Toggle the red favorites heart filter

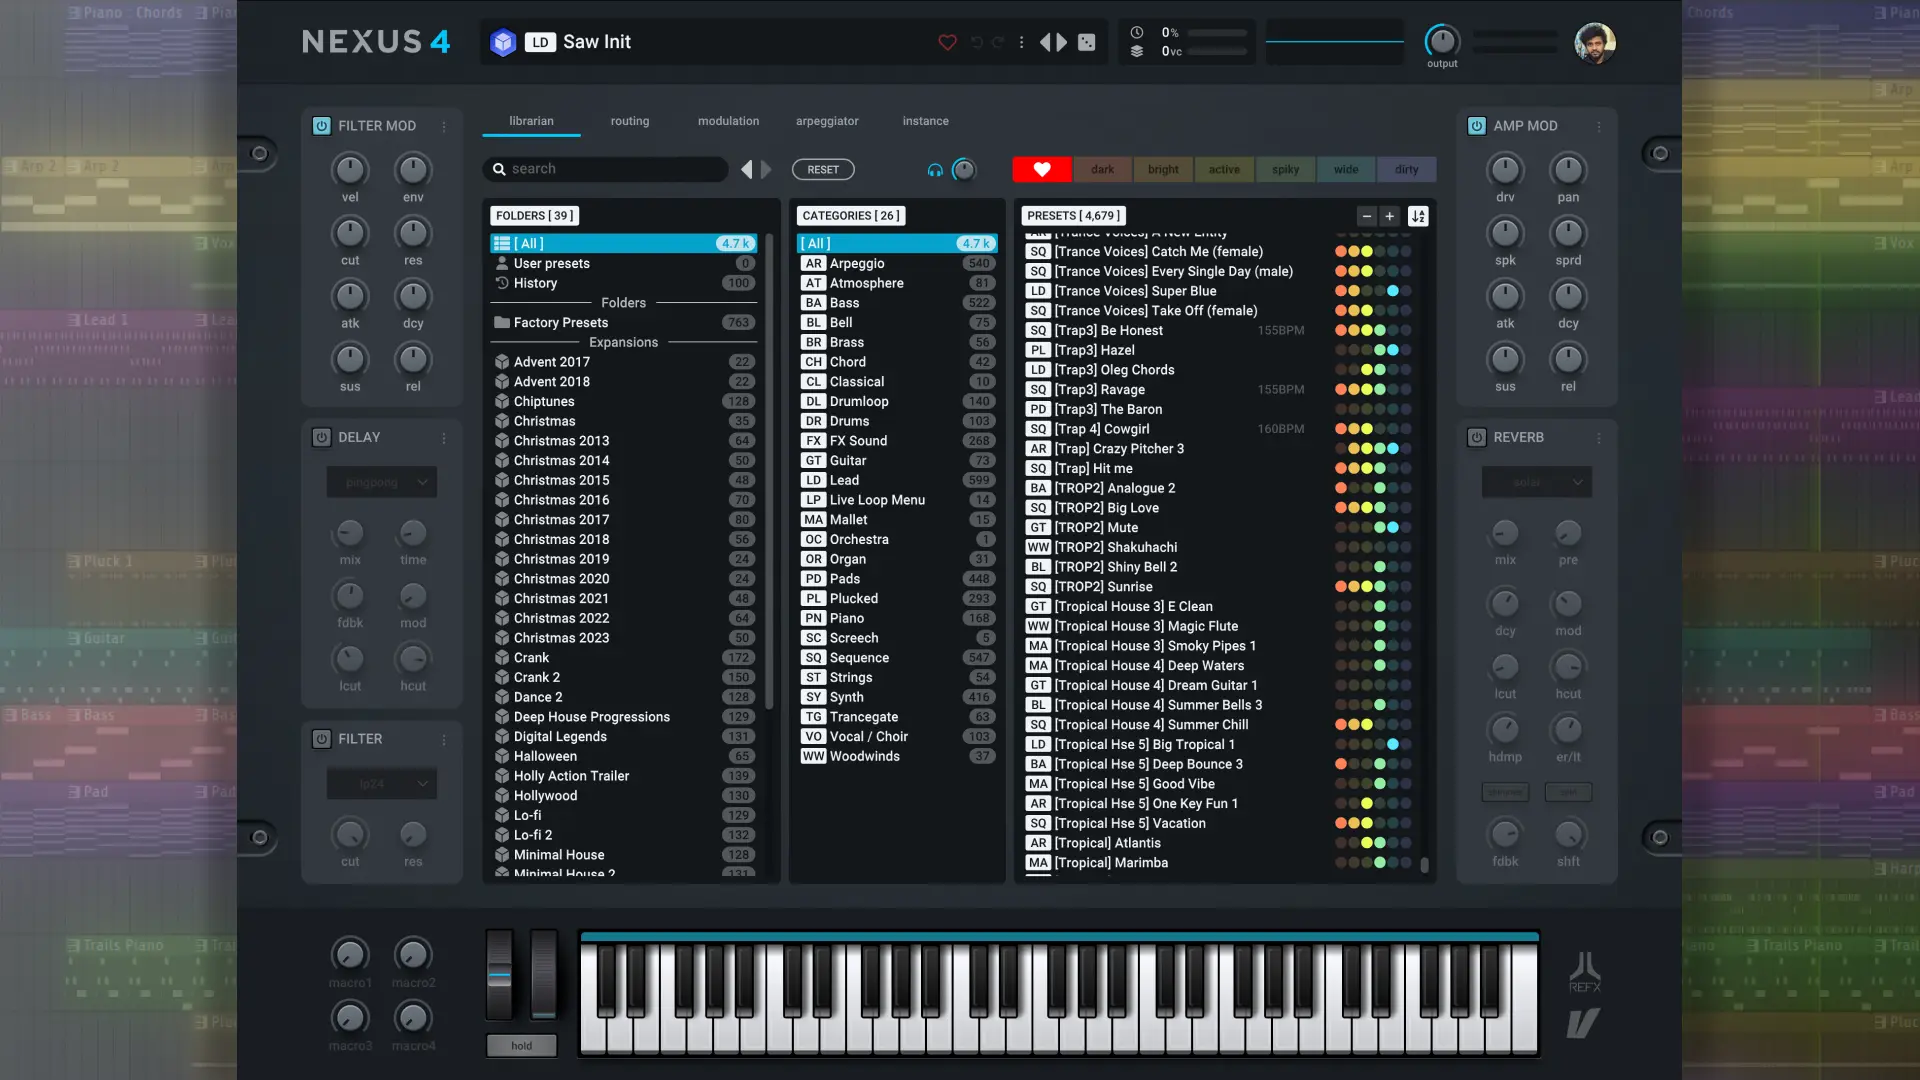coord(1041,170)
